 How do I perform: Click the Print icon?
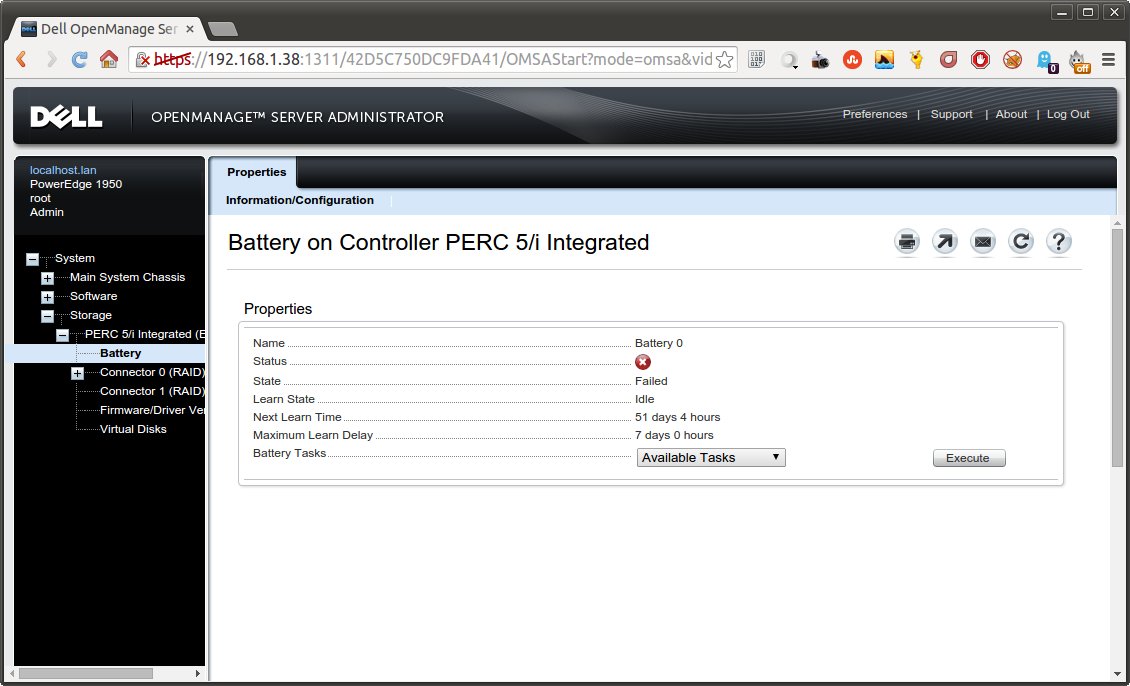907,242
